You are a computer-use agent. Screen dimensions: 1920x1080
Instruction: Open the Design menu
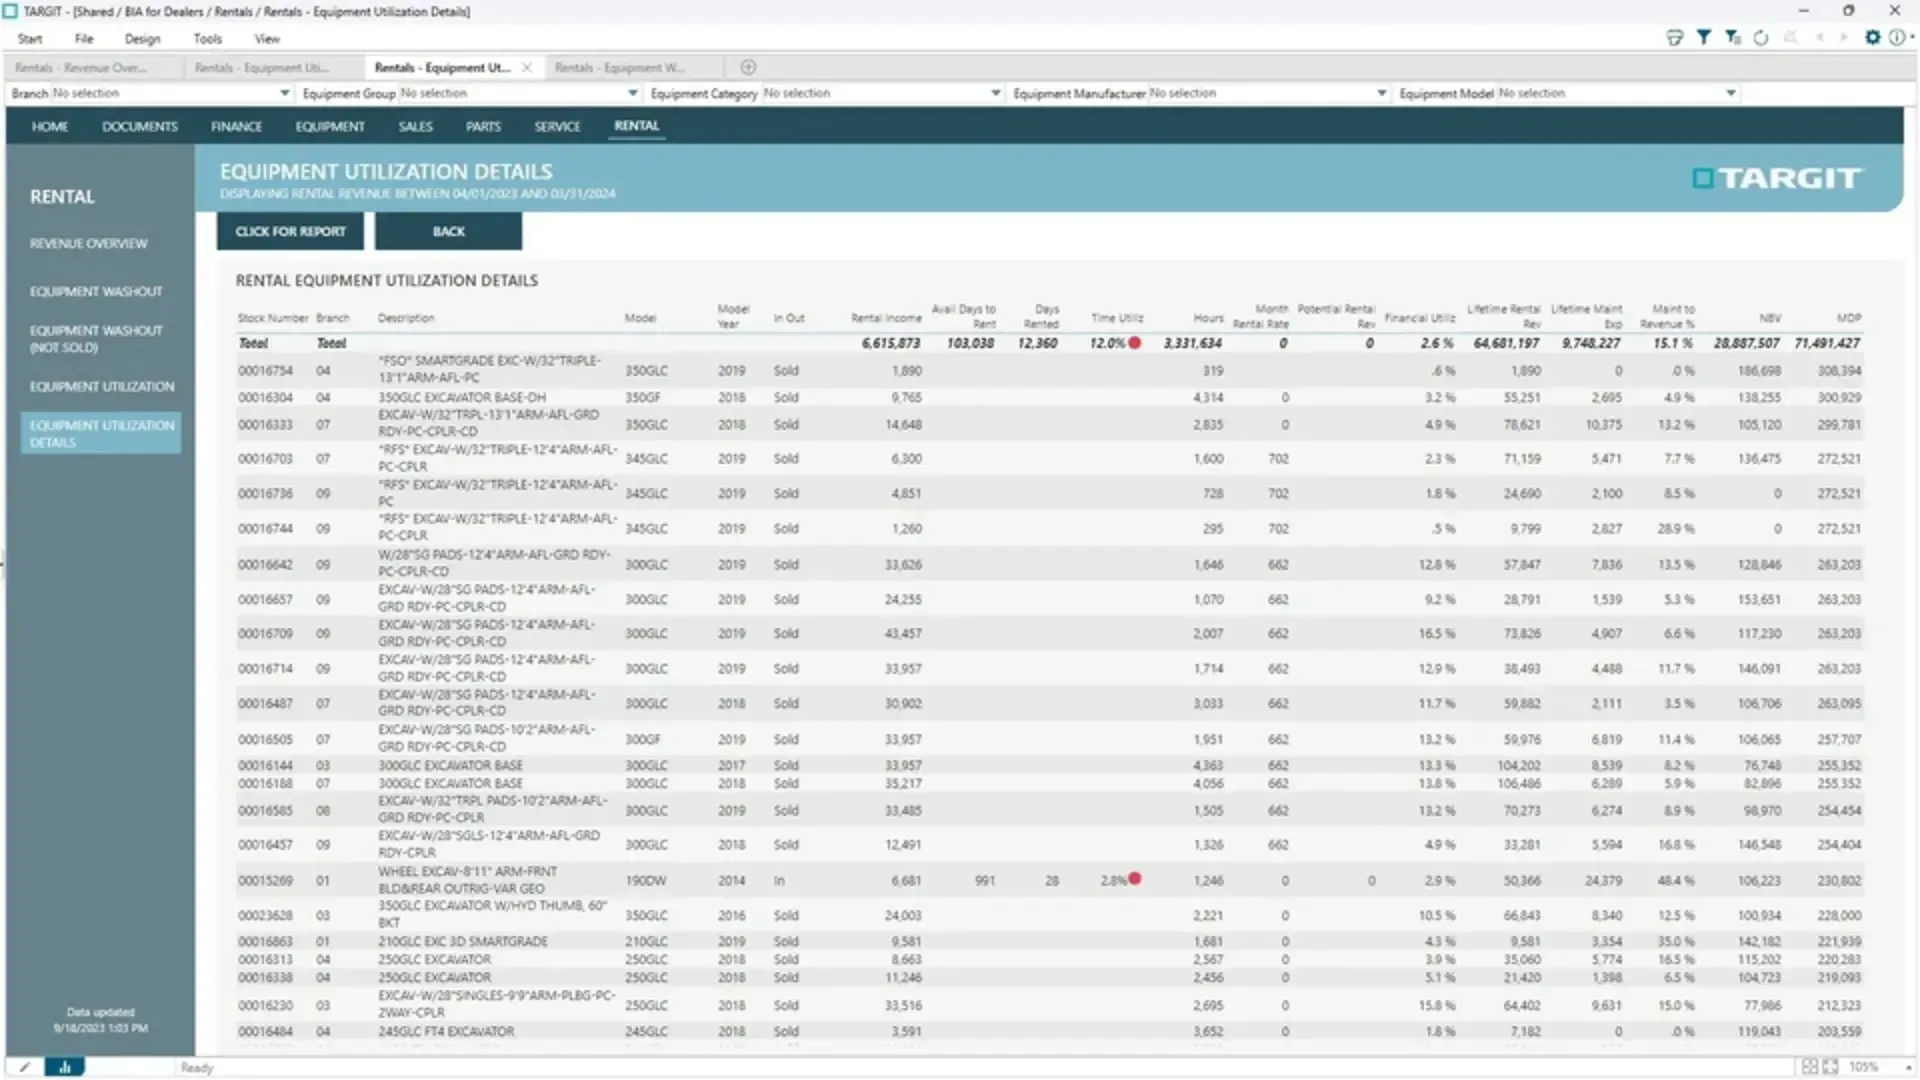coord(142,39)
